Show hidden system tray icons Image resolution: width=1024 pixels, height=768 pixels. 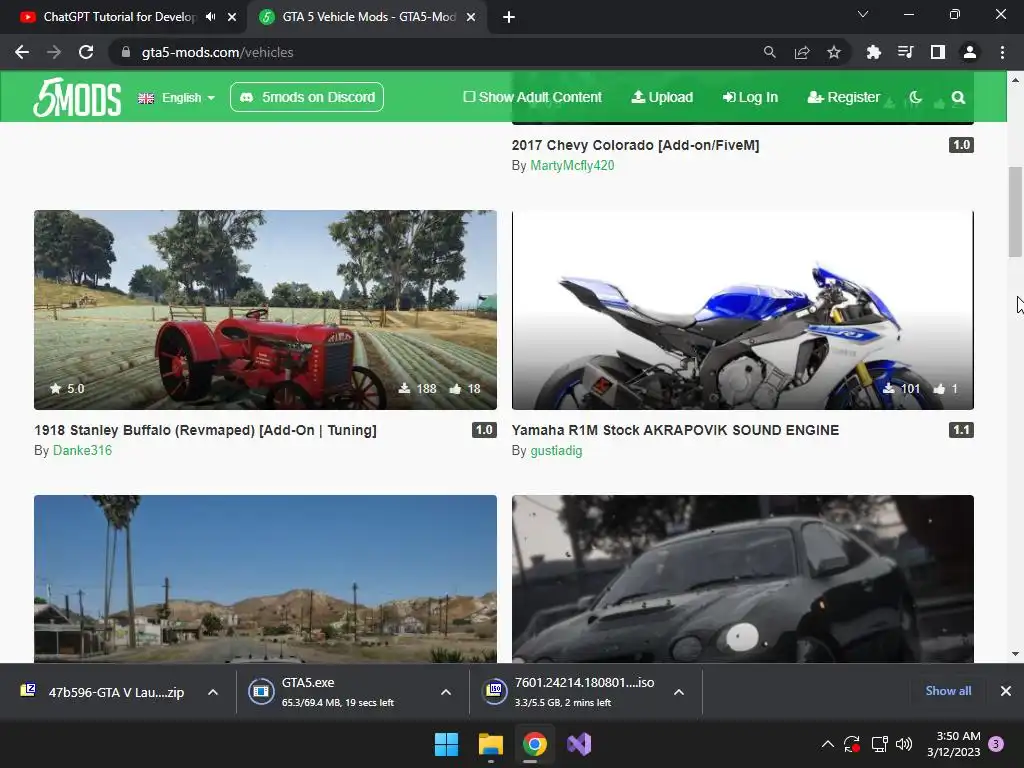point(827,744)
